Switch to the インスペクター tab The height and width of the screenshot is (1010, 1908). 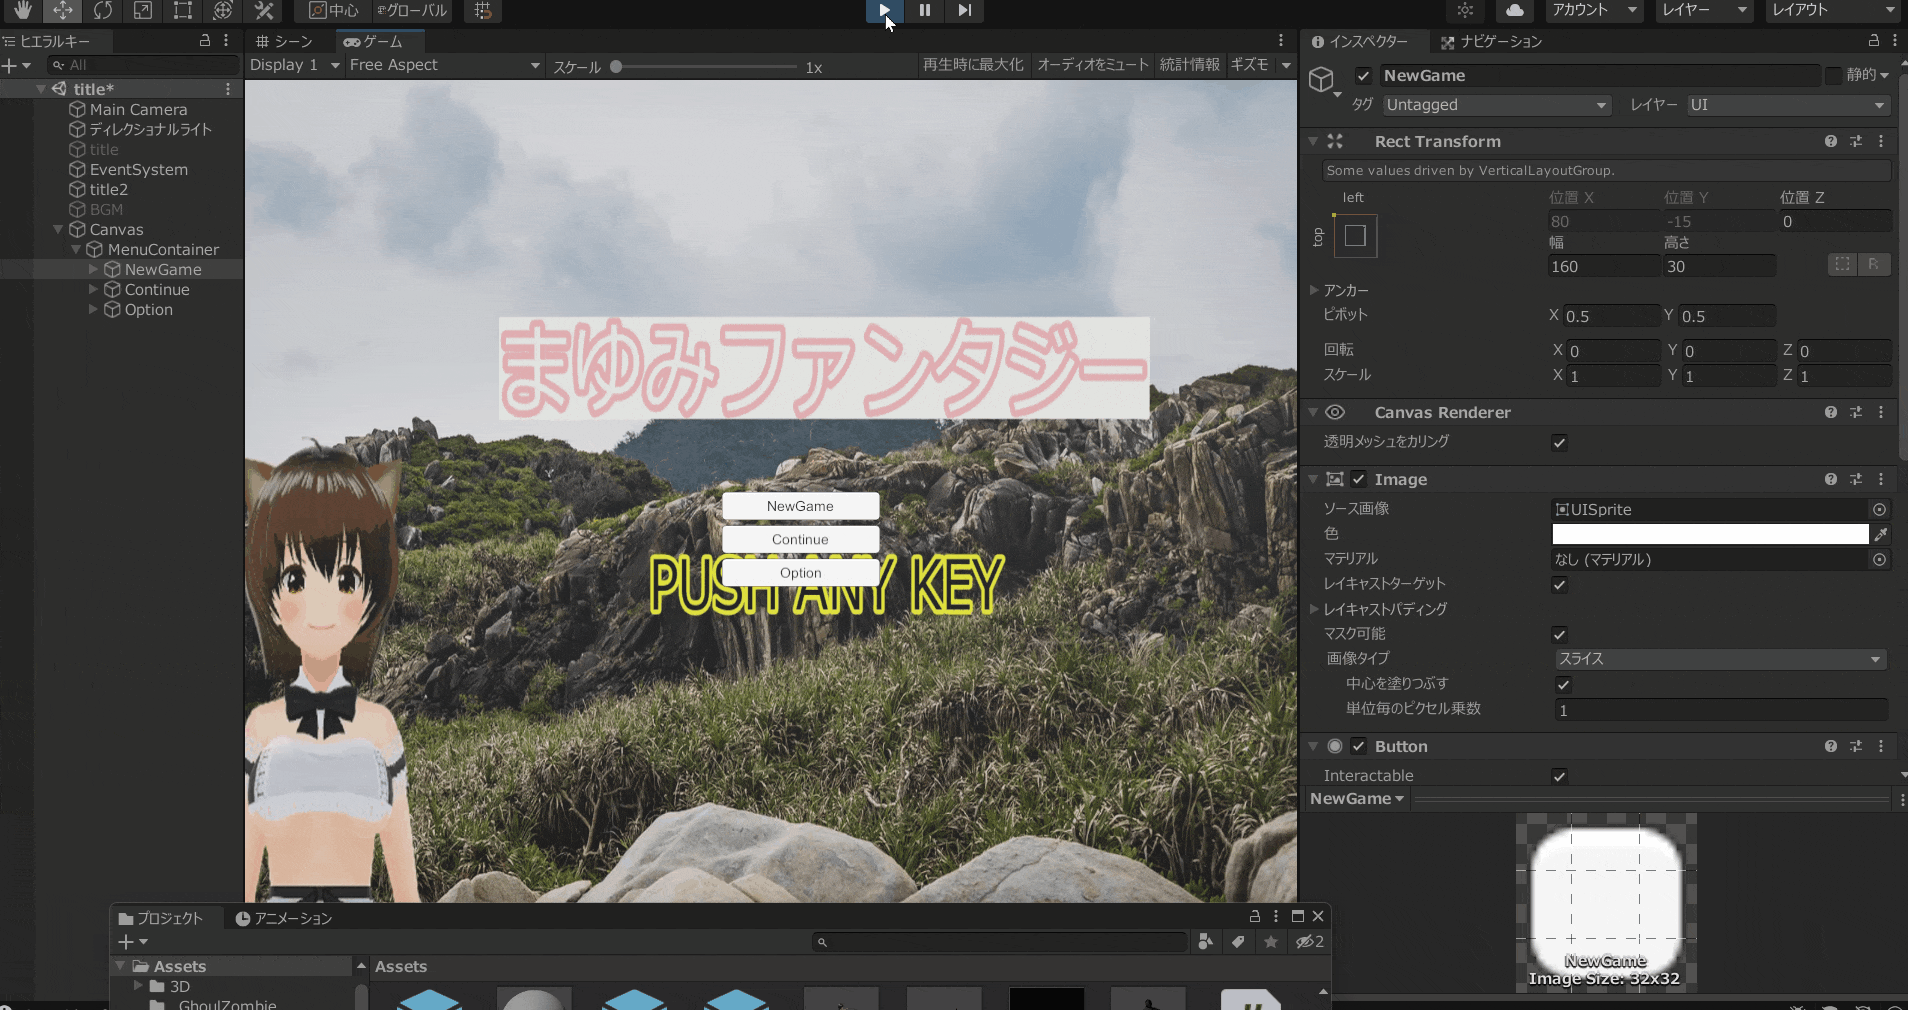[1360, 41]
